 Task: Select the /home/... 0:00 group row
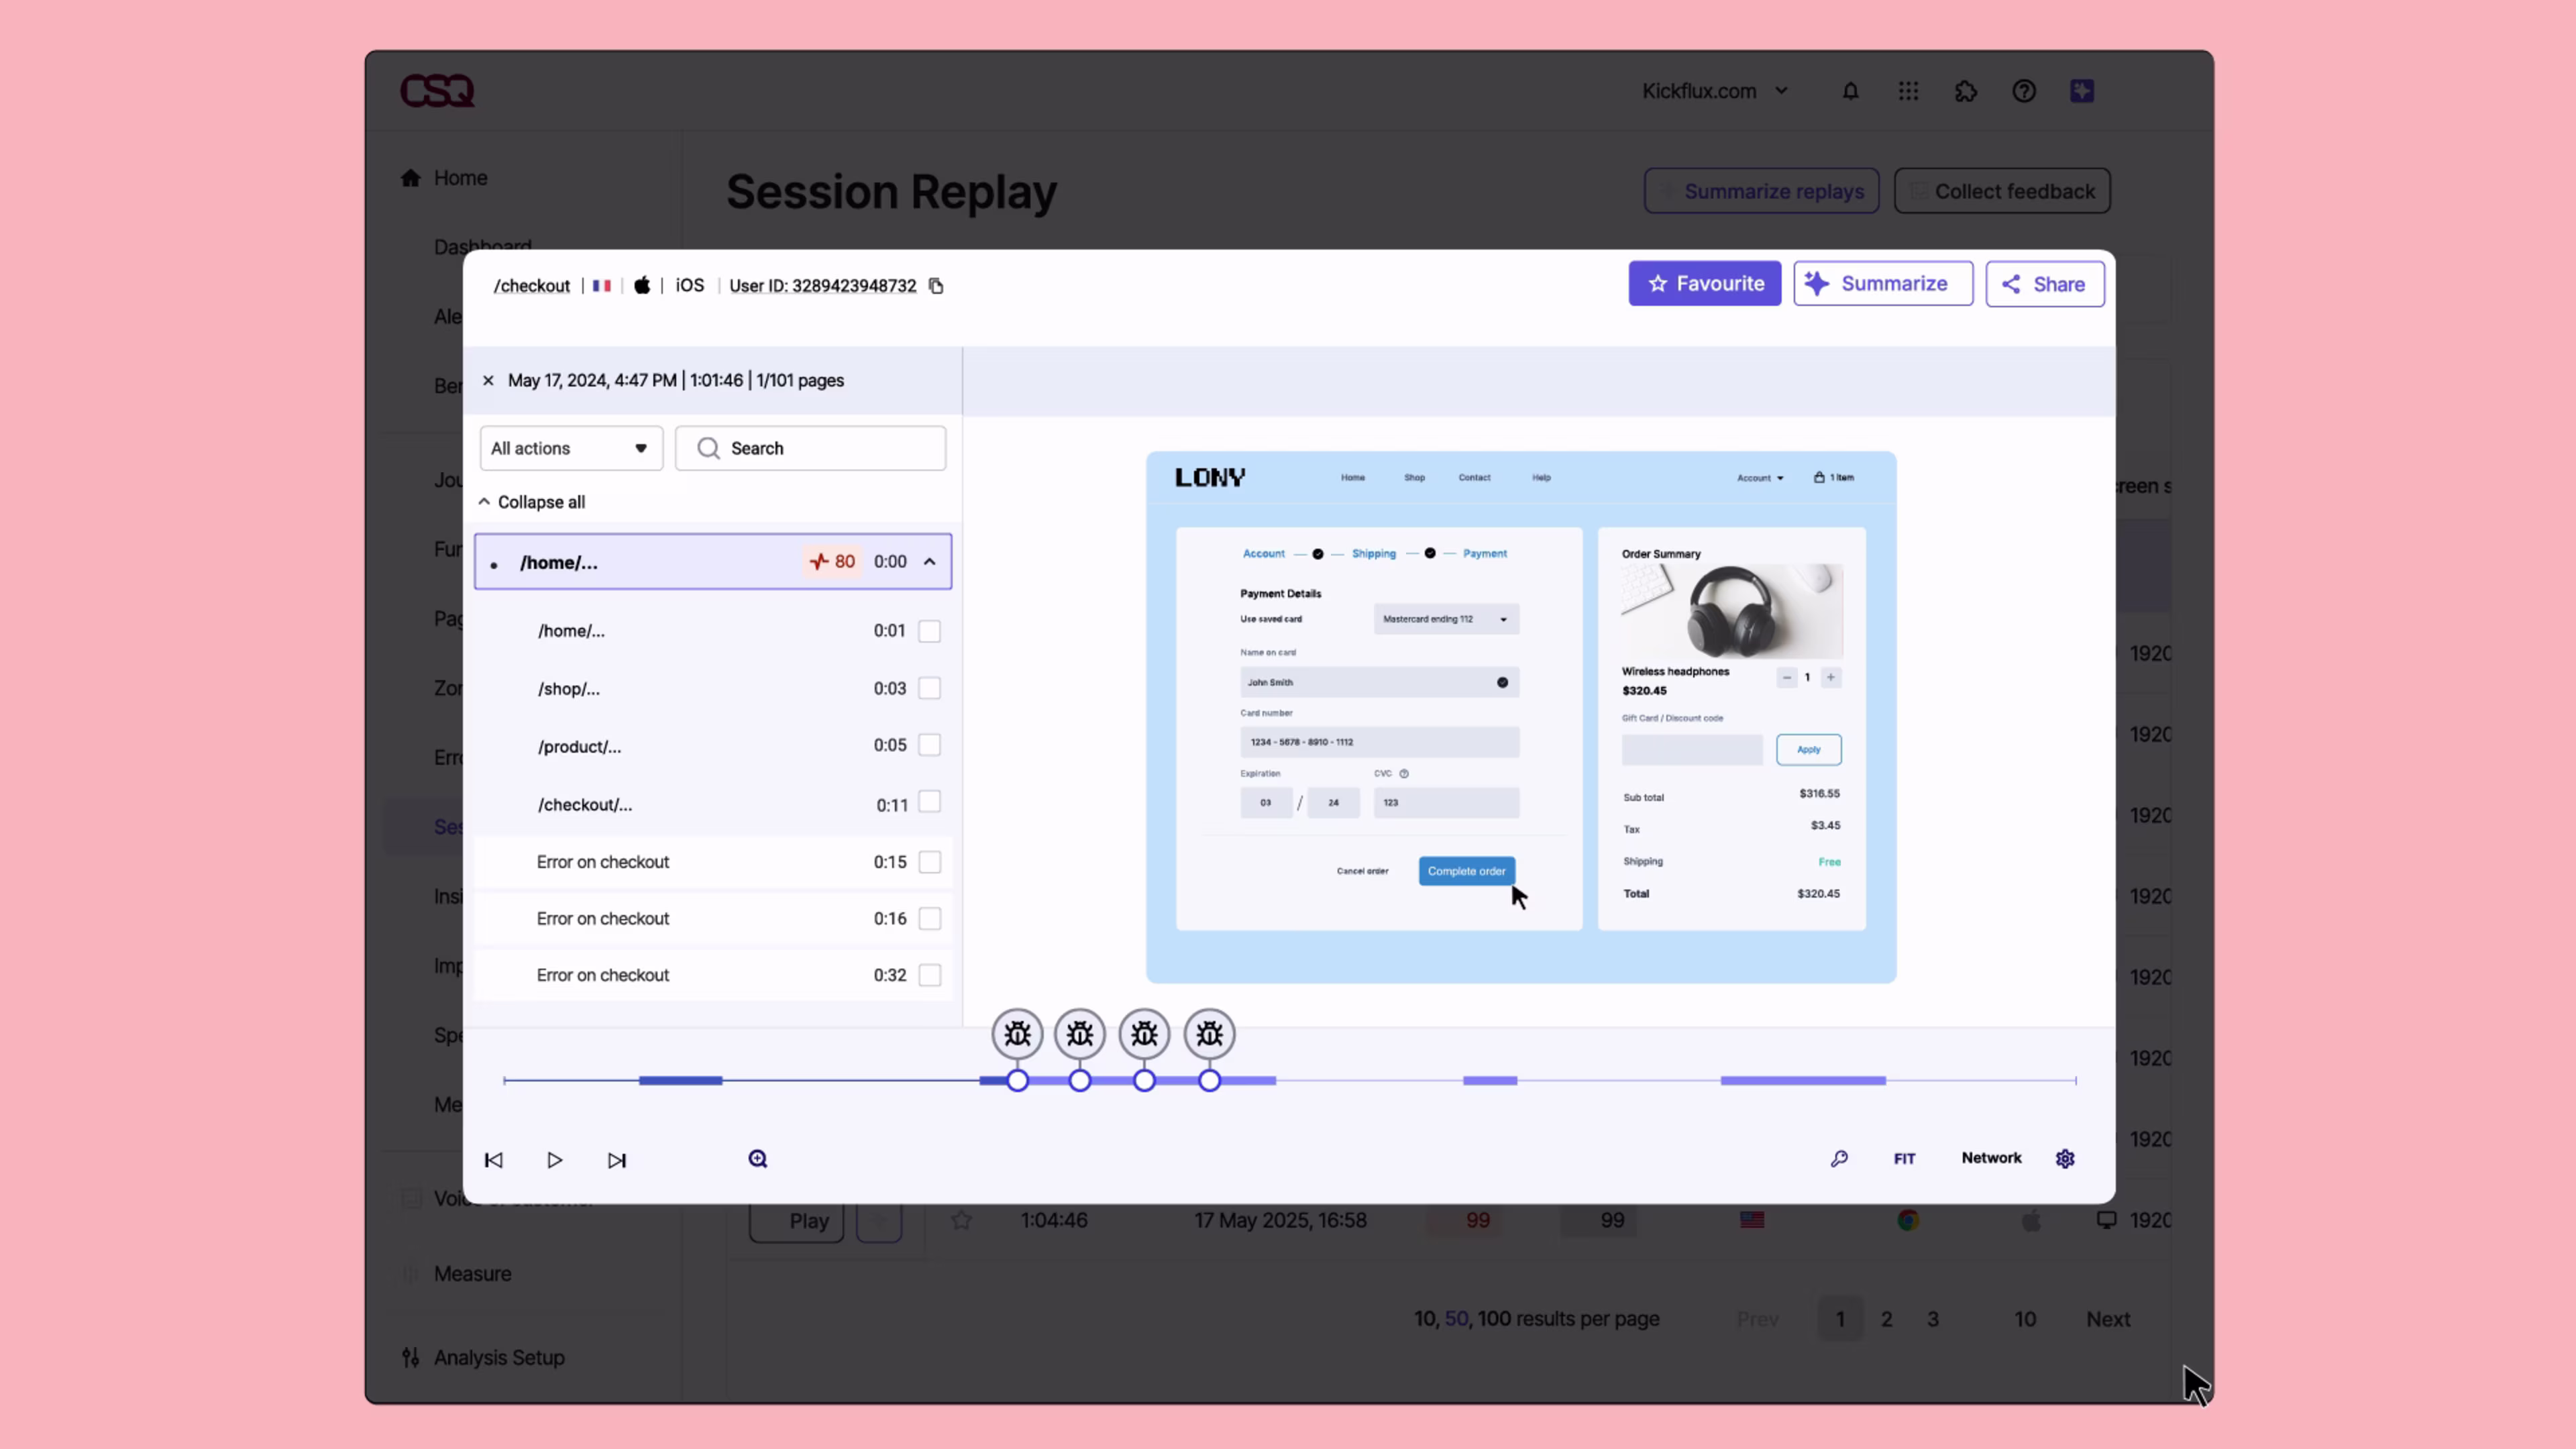coord(713,561)
